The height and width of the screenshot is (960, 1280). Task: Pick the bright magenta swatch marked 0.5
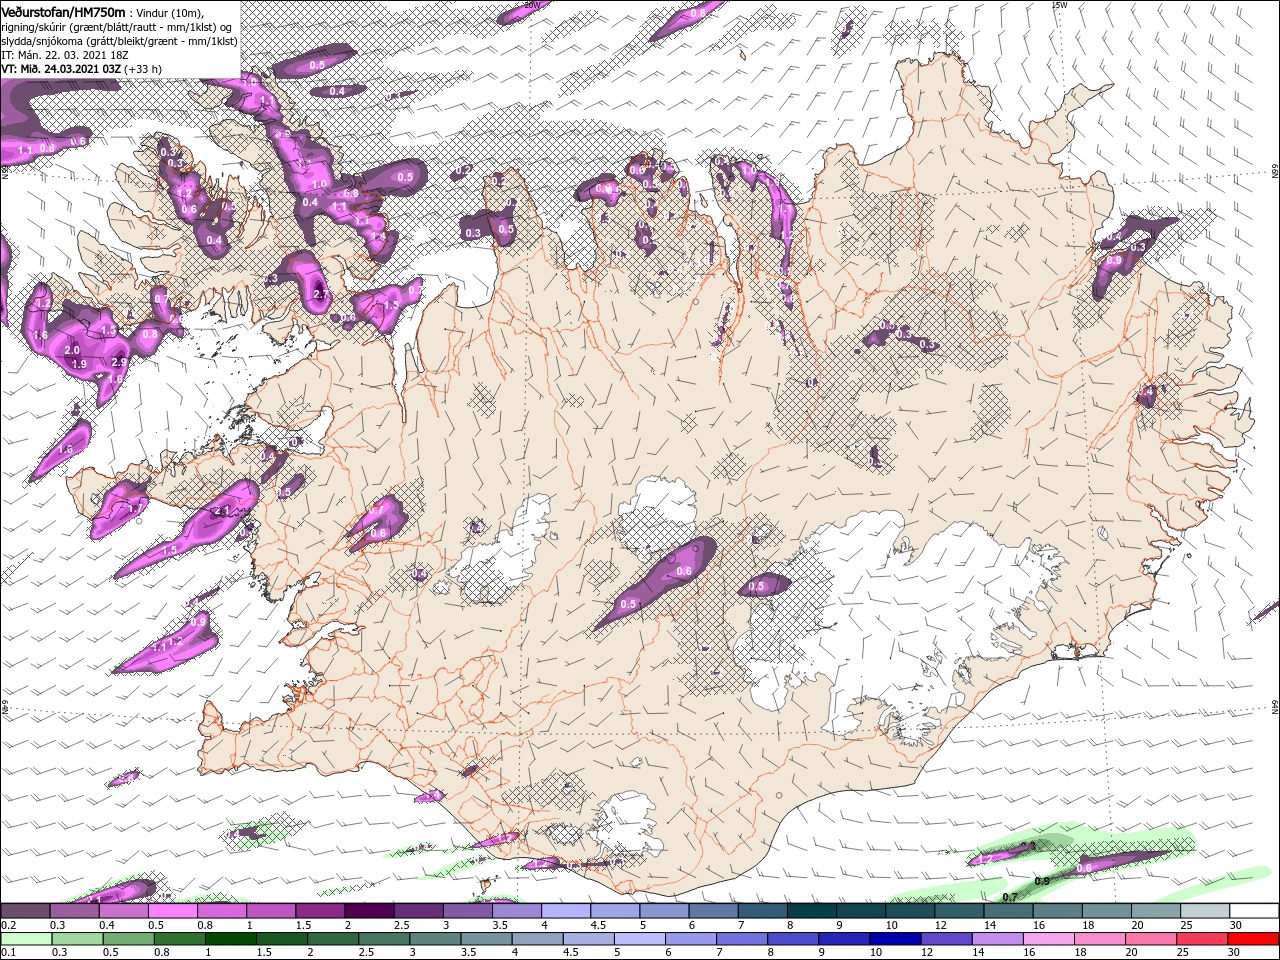172,911
